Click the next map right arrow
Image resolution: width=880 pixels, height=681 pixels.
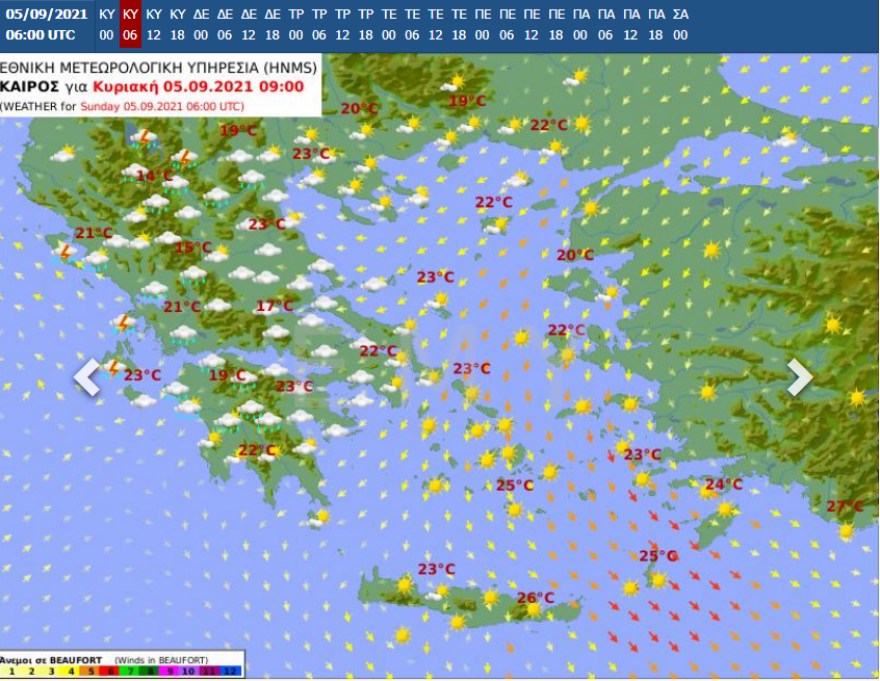click(x=800, y=377)
